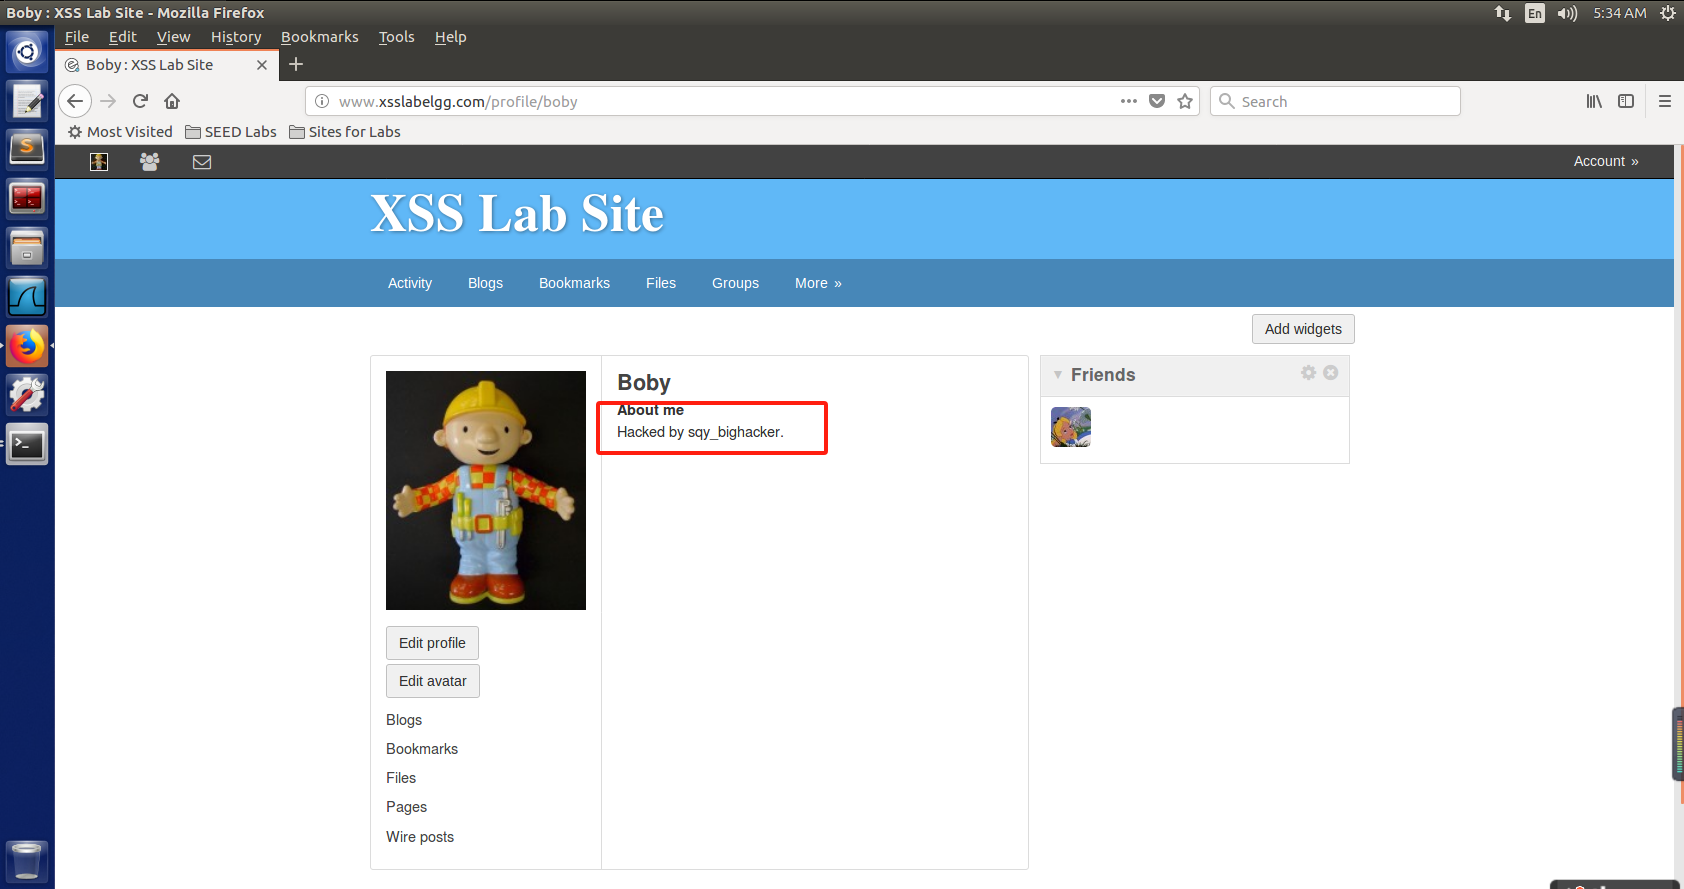Open the Tools menu

[396, 37]
